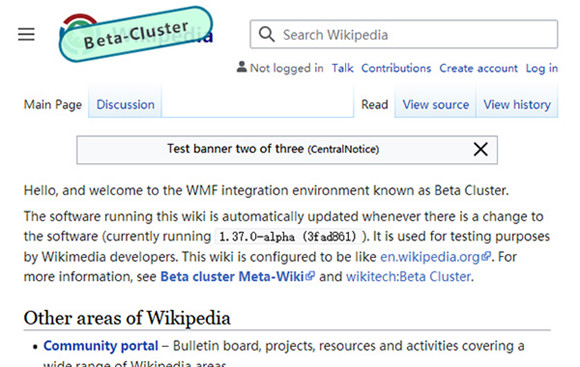The width and height of the screenshot is (580, 367).
Task: Click the external link icon after en.wikipedia.org
Action: [x=486, y=256]
